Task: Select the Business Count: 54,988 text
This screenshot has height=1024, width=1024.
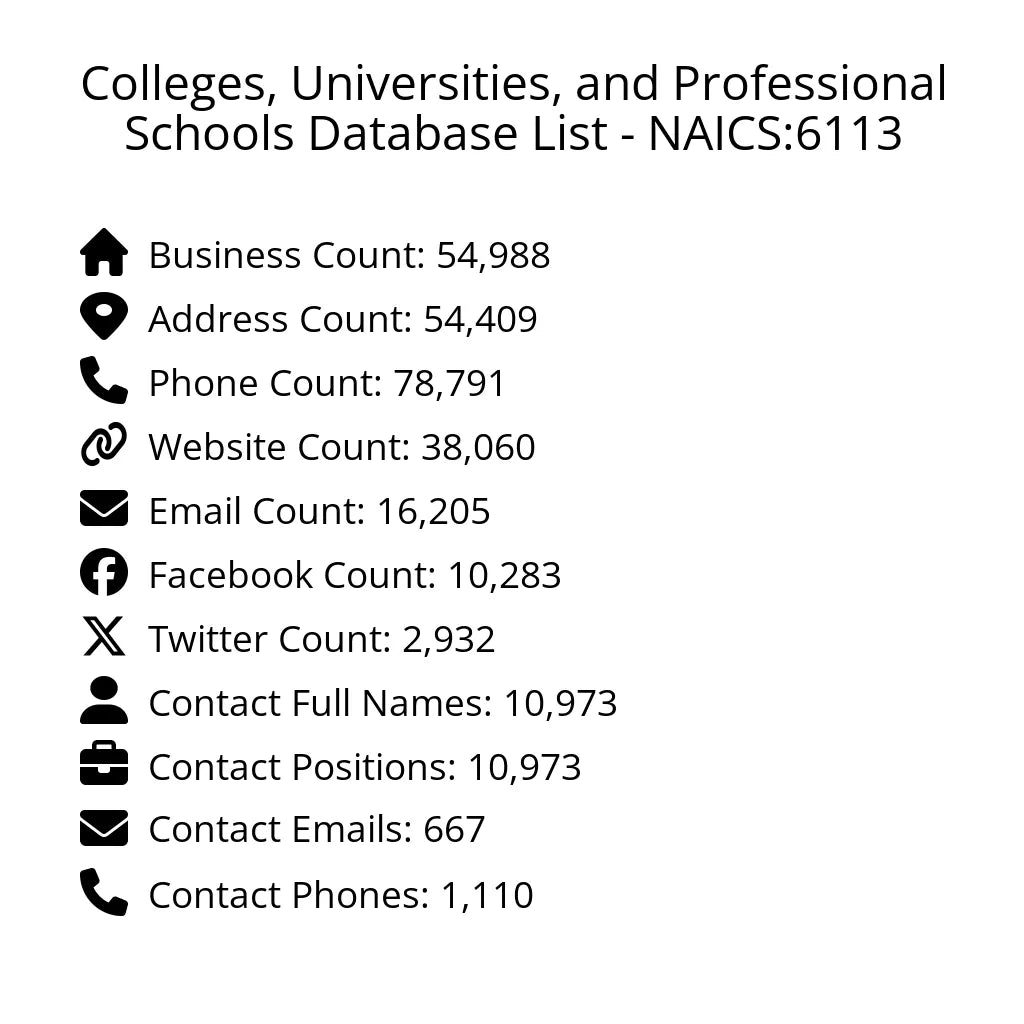Action: (x=349, y=256)
